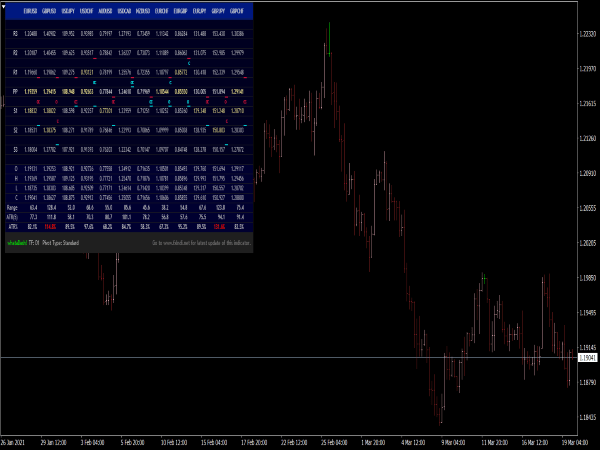Viewport: 600px width, 450px height.
Task: Select the GBPJPY column header
Action: 218,11
